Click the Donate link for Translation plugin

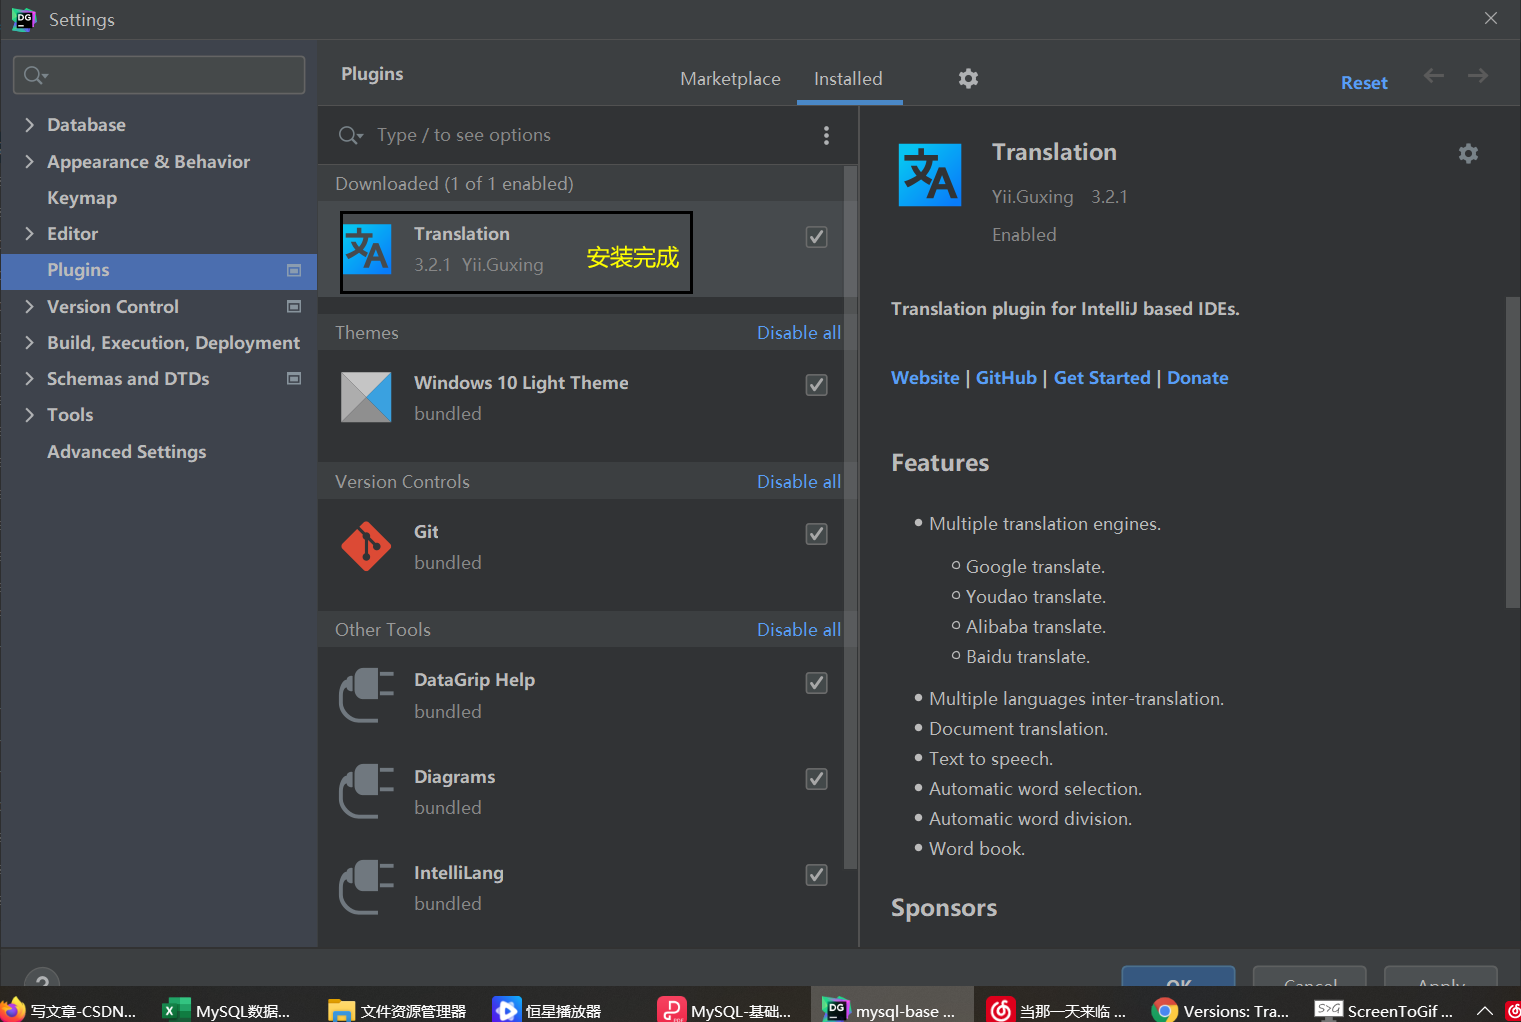1197,377
